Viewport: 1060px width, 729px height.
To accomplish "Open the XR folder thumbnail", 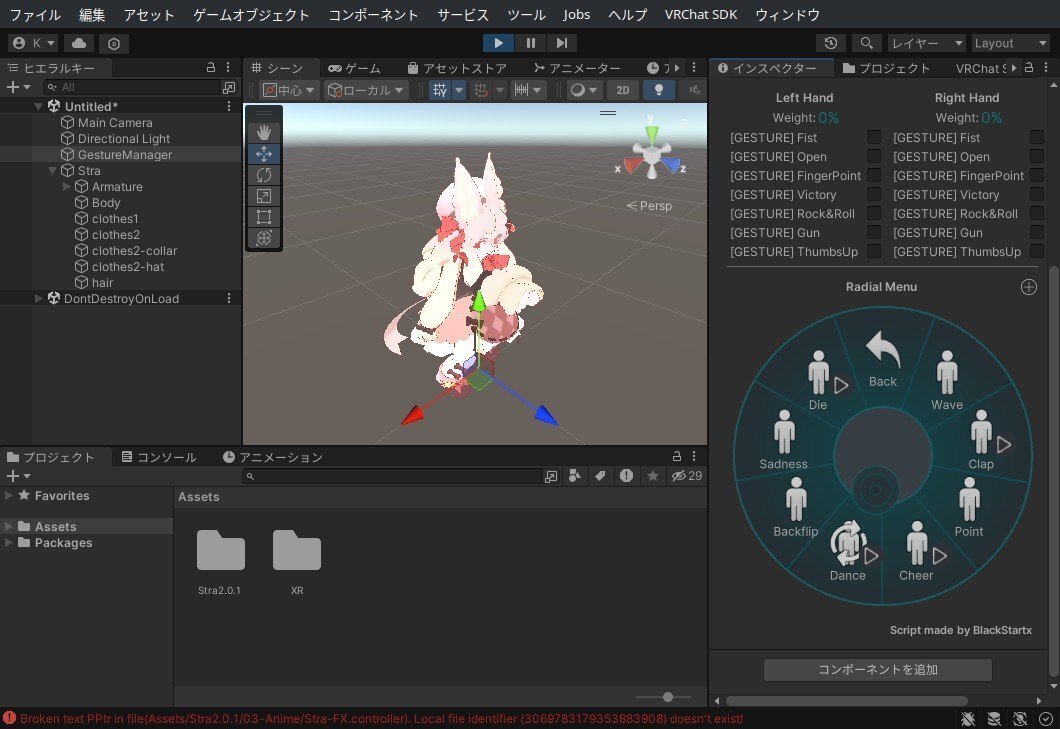I will (297, 561).
